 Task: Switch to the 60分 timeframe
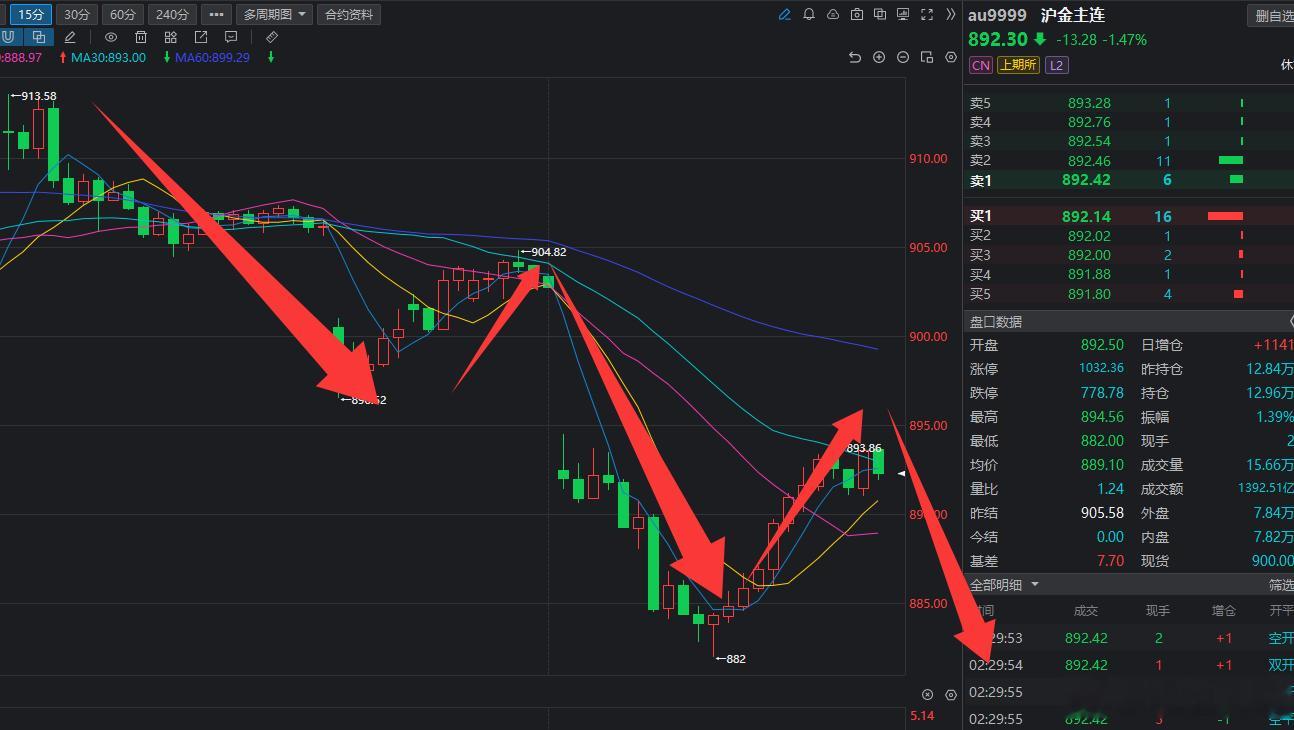pyautogui.click(x=123, y=15)
